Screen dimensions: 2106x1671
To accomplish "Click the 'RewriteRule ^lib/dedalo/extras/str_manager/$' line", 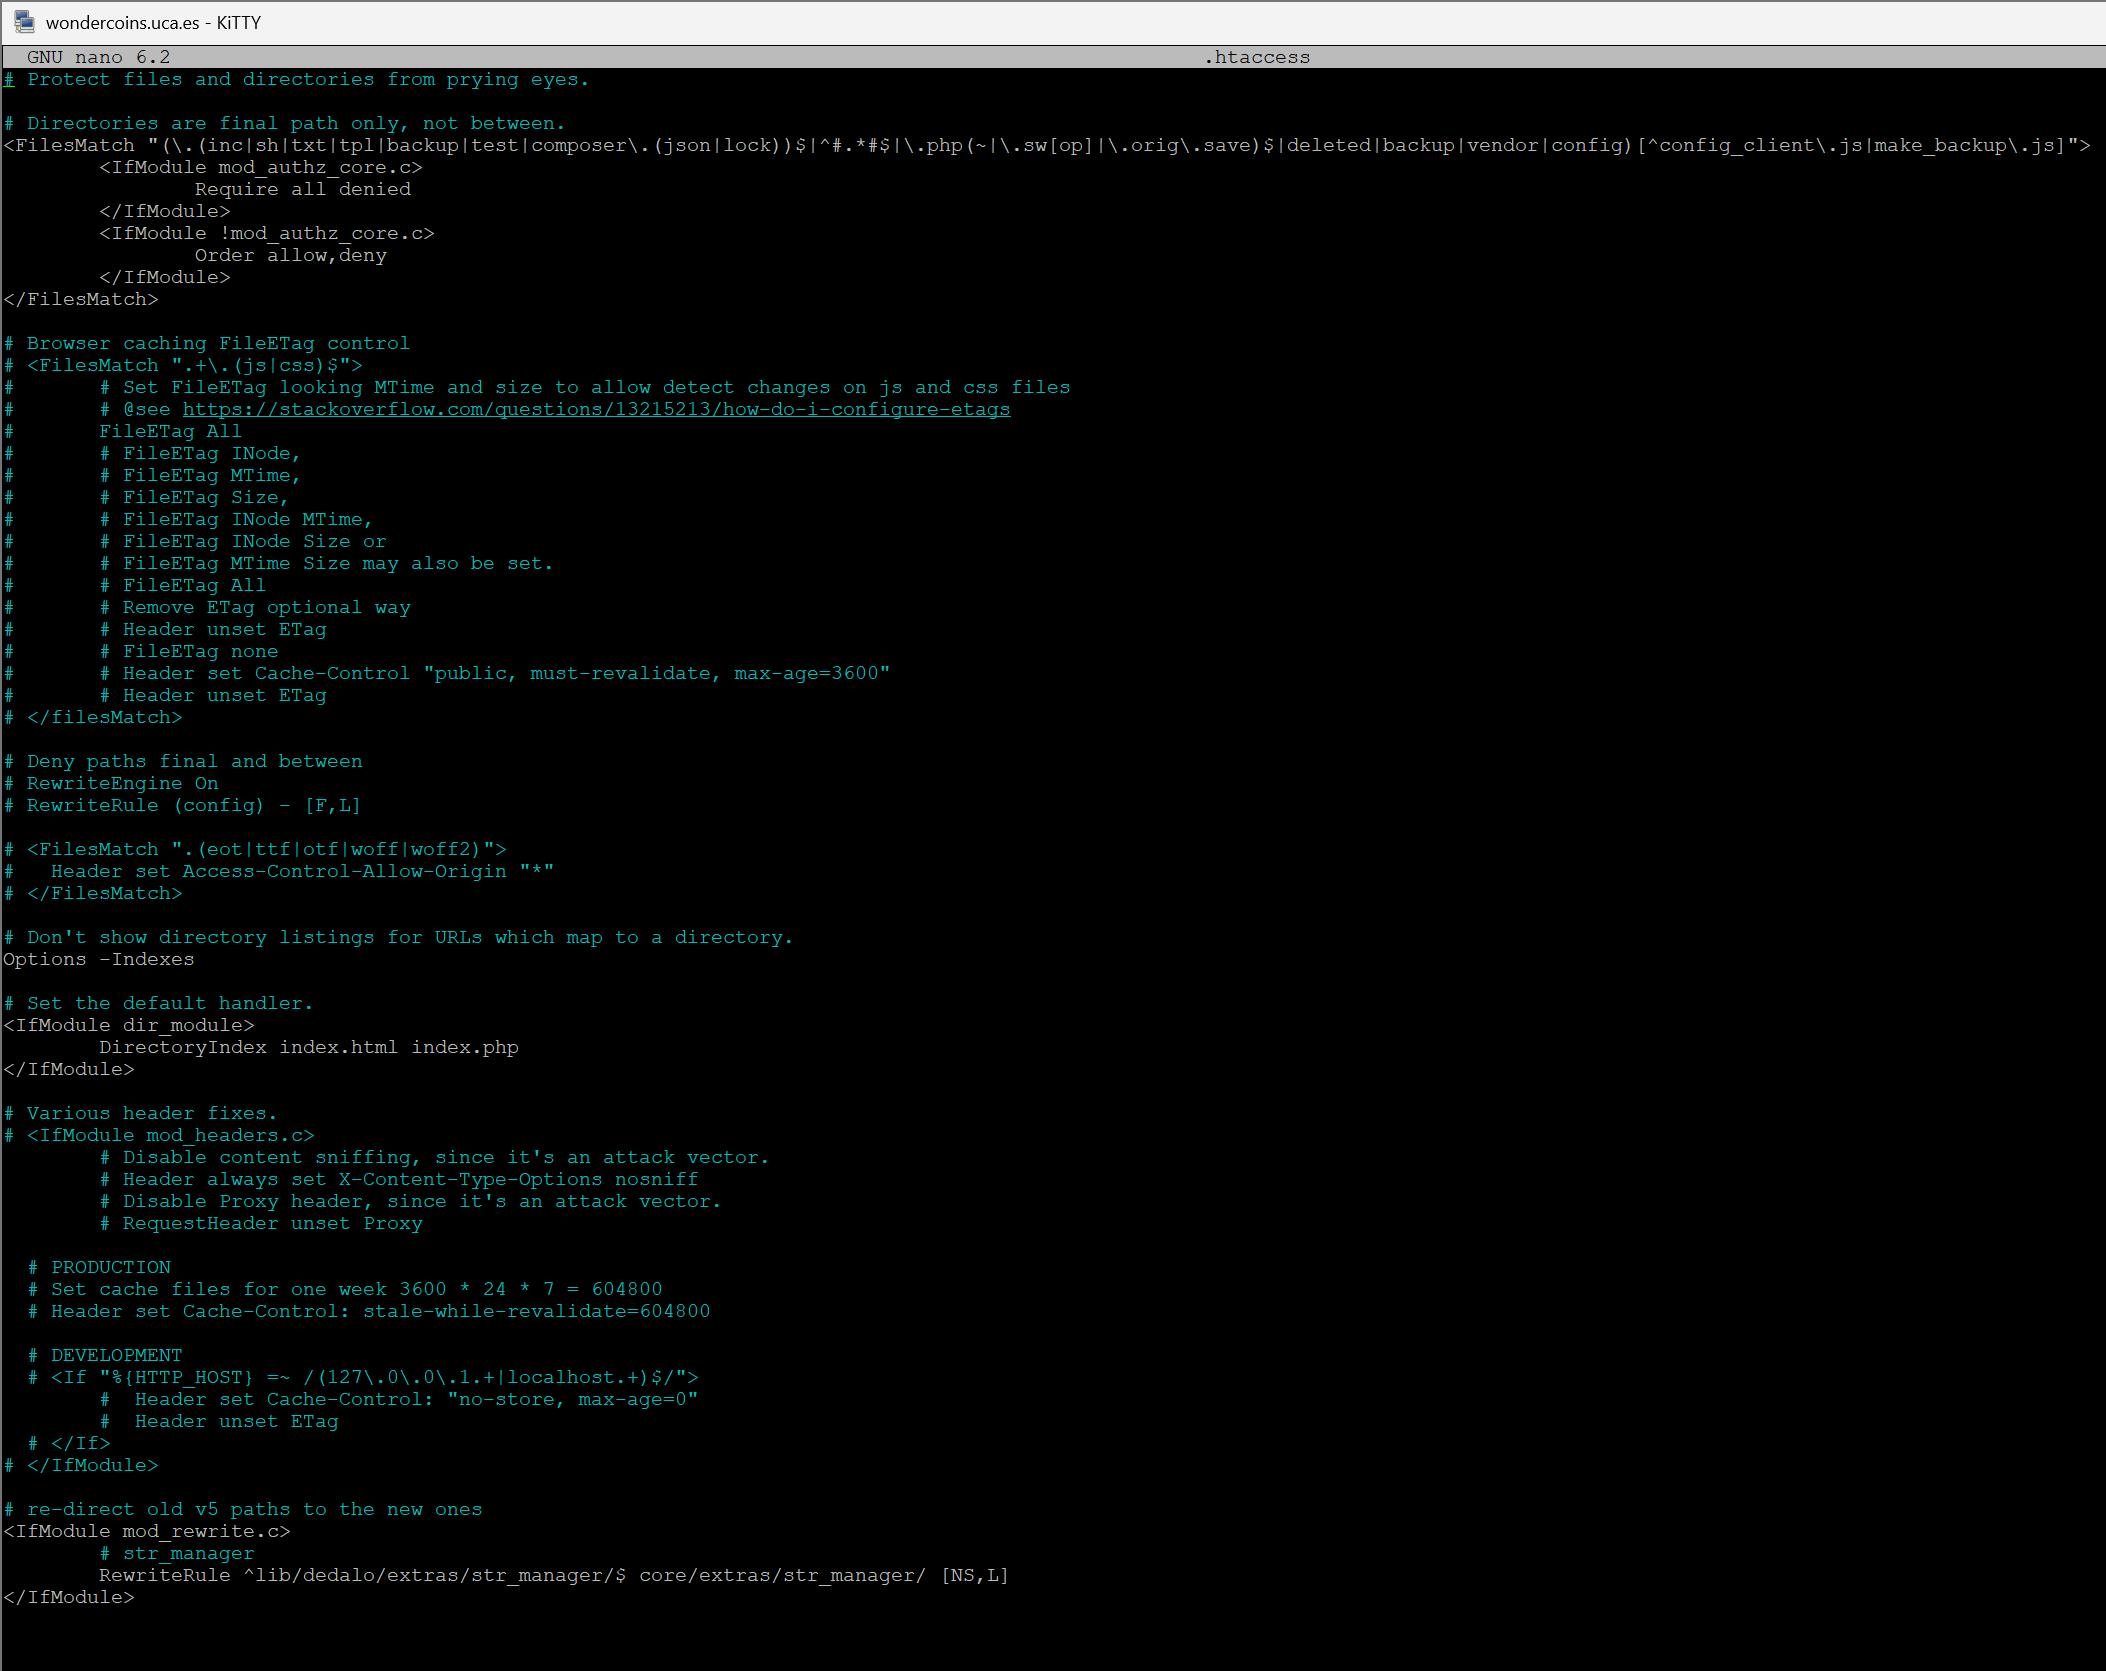I will (x=554, y=1575).
